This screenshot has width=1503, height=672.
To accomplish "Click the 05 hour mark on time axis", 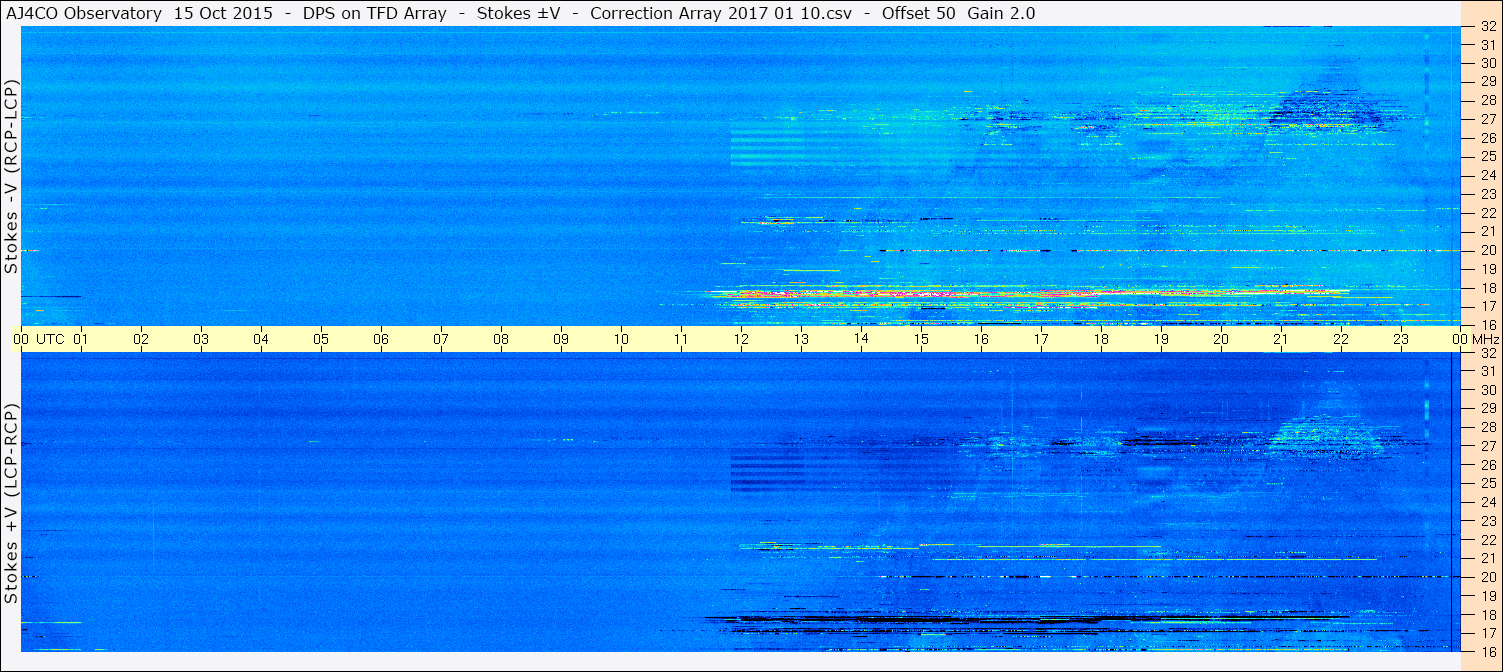I will click(321, 339).
